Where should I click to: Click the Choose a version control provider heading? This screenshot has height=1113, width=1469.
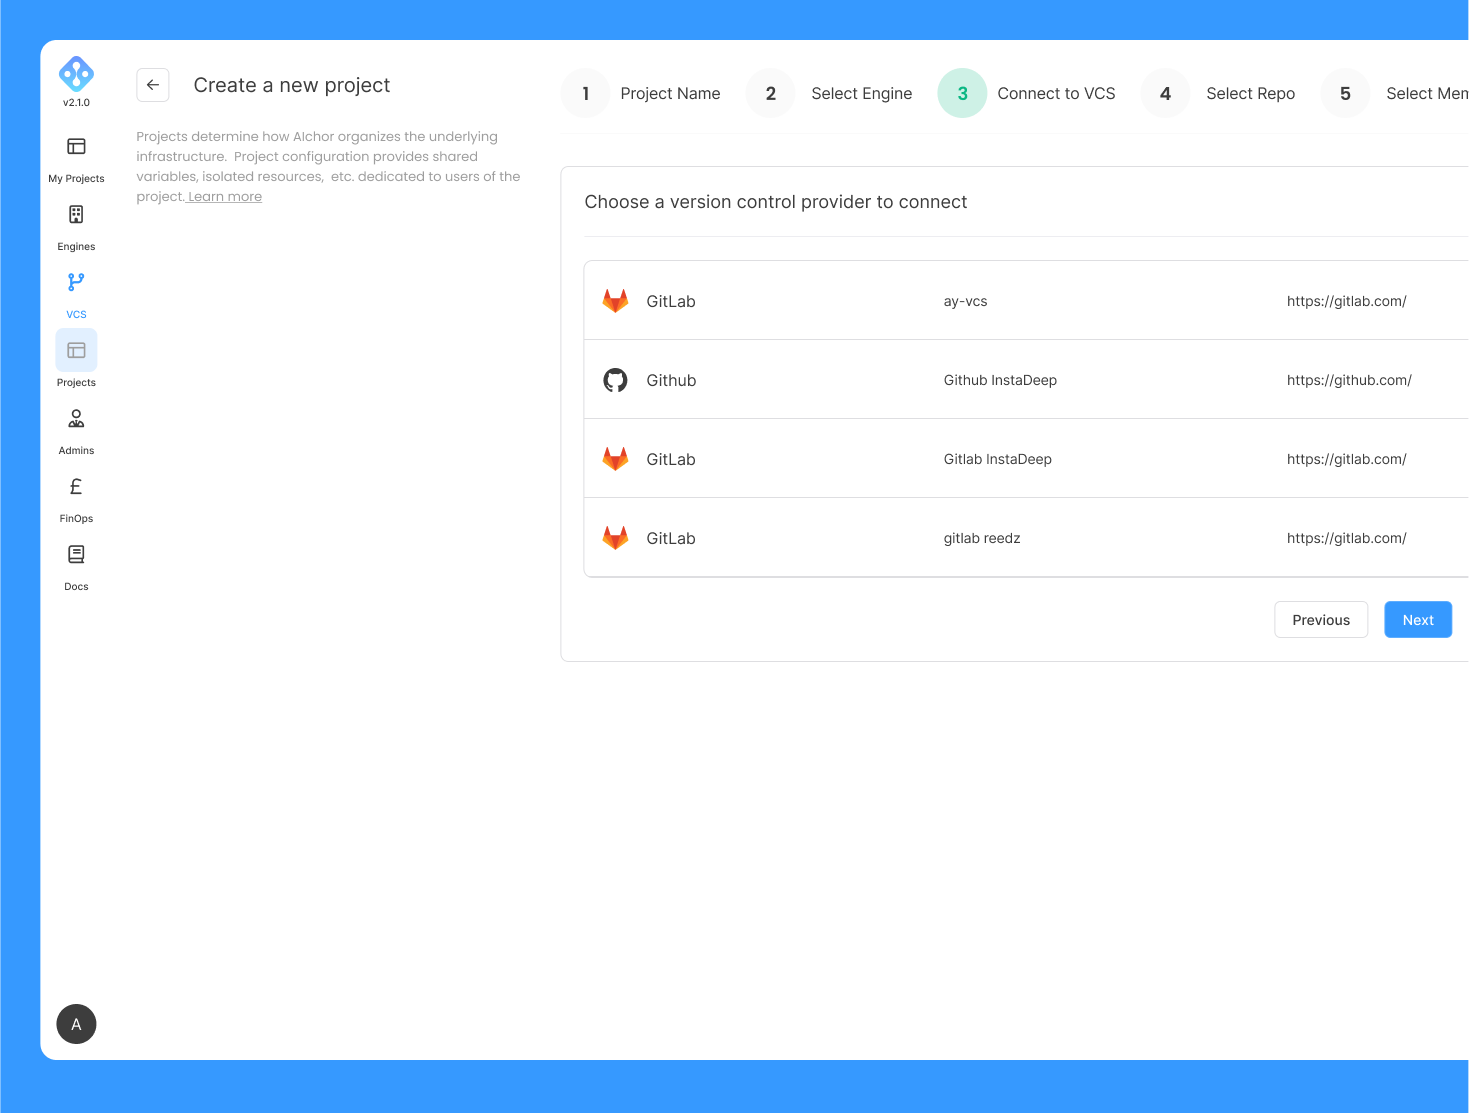776,202
